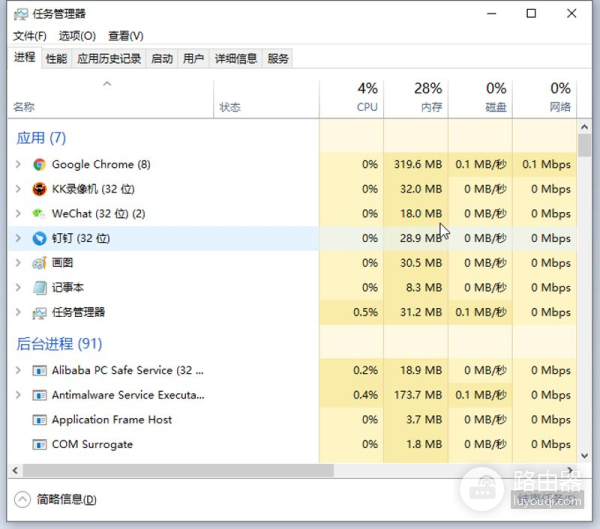Select the COM Surrogate process name

tap(92, 444)
